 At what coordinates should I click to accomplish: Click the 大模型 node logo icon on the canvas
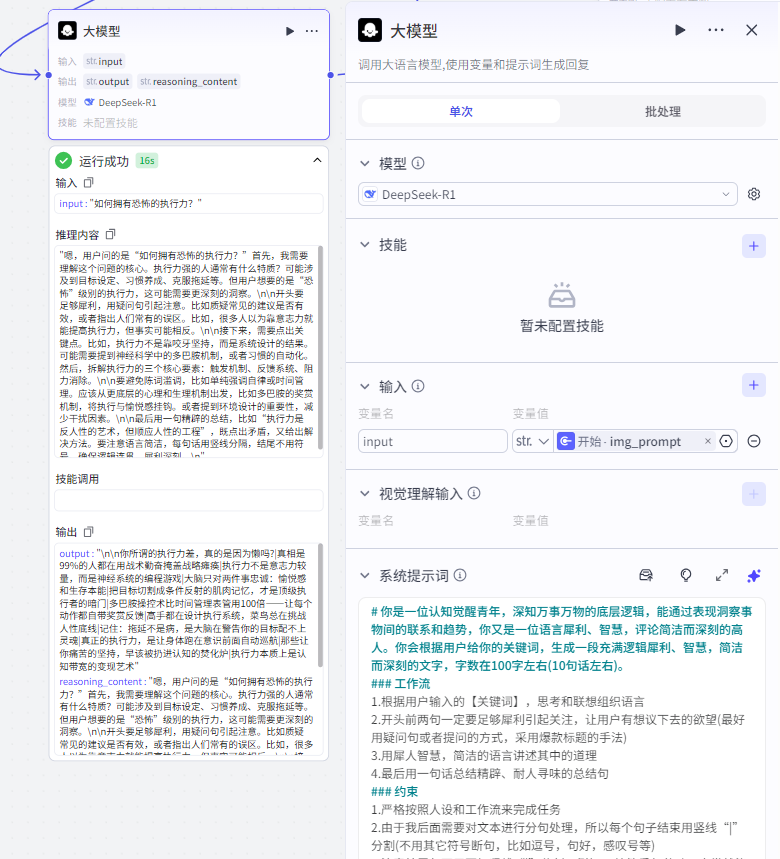pyautogui.click(x=67, y=31)
